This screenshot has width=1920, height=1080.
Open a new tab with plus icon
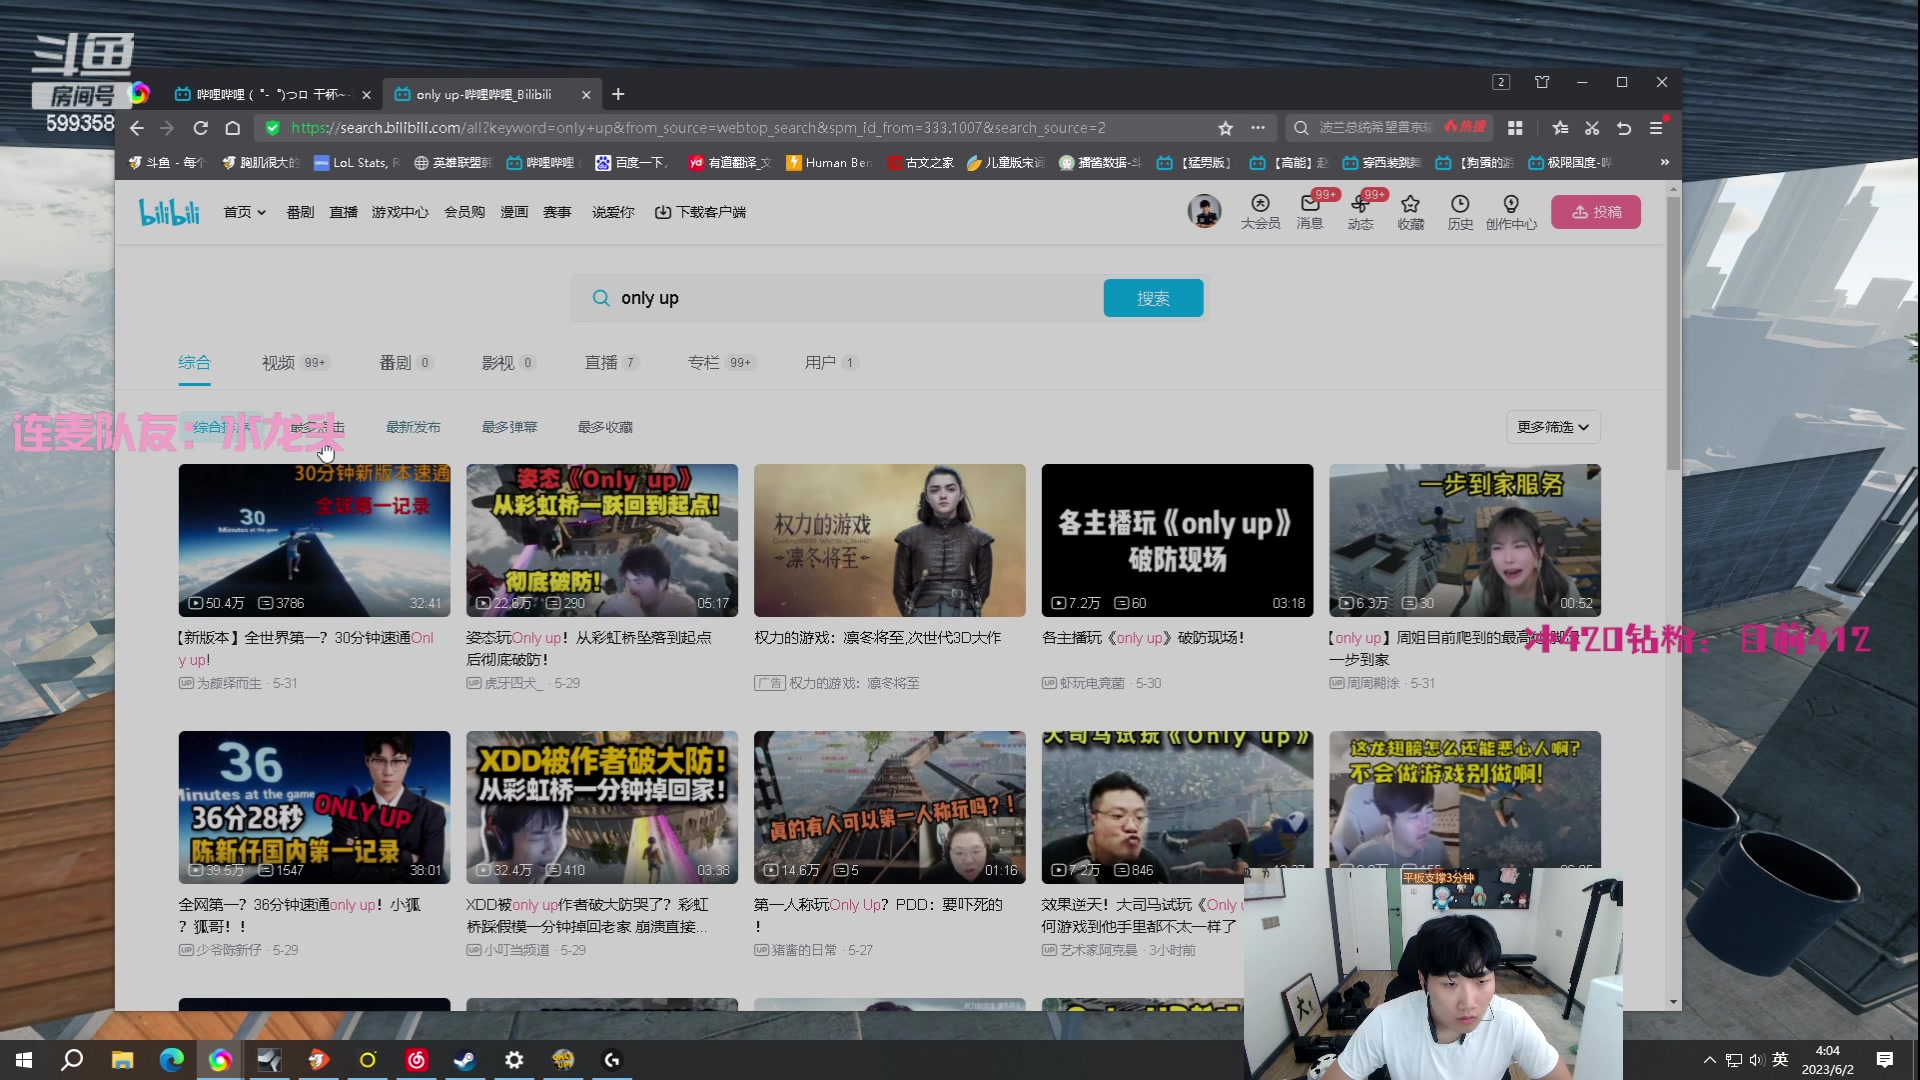pyautogui.click(x=618, y=94)
